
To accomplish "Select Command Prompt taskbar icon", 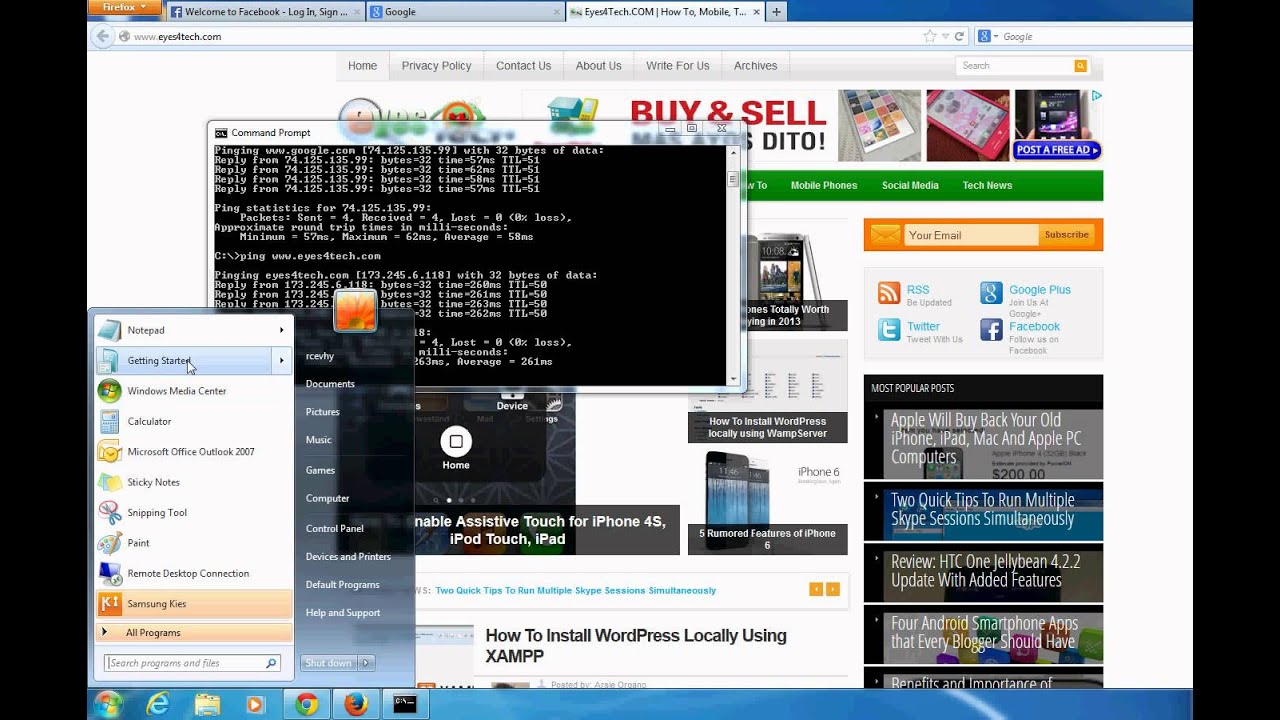I will coord(405,704).
